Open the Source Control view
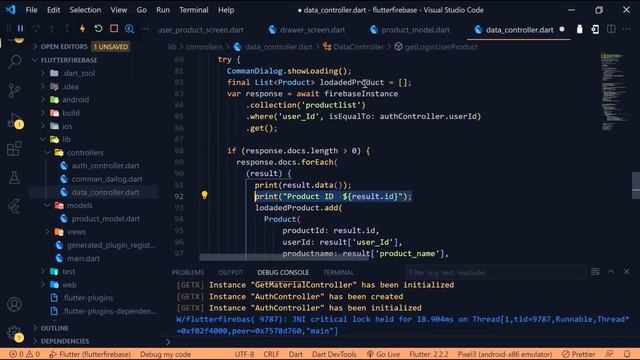This screenshot has width=640, height=360. (x=15, y=91)
